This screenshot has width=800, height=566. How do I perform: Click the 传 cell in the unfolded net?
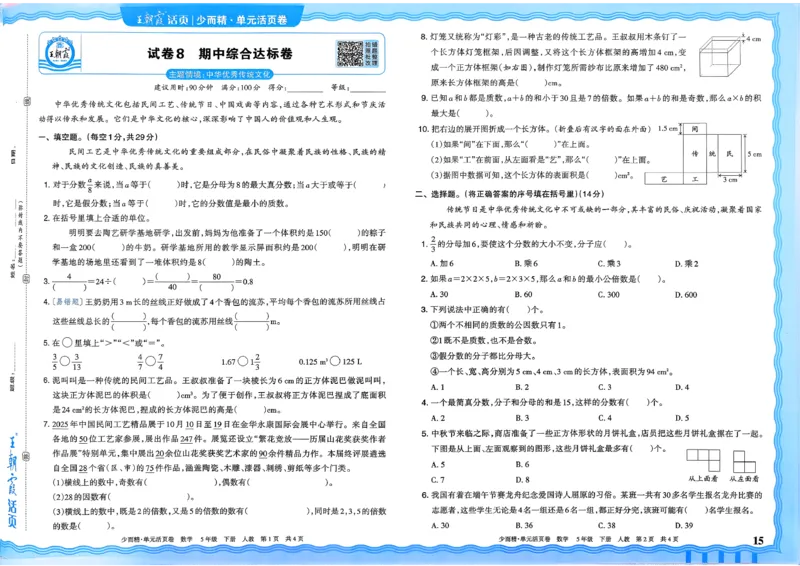tap(695, 154)
